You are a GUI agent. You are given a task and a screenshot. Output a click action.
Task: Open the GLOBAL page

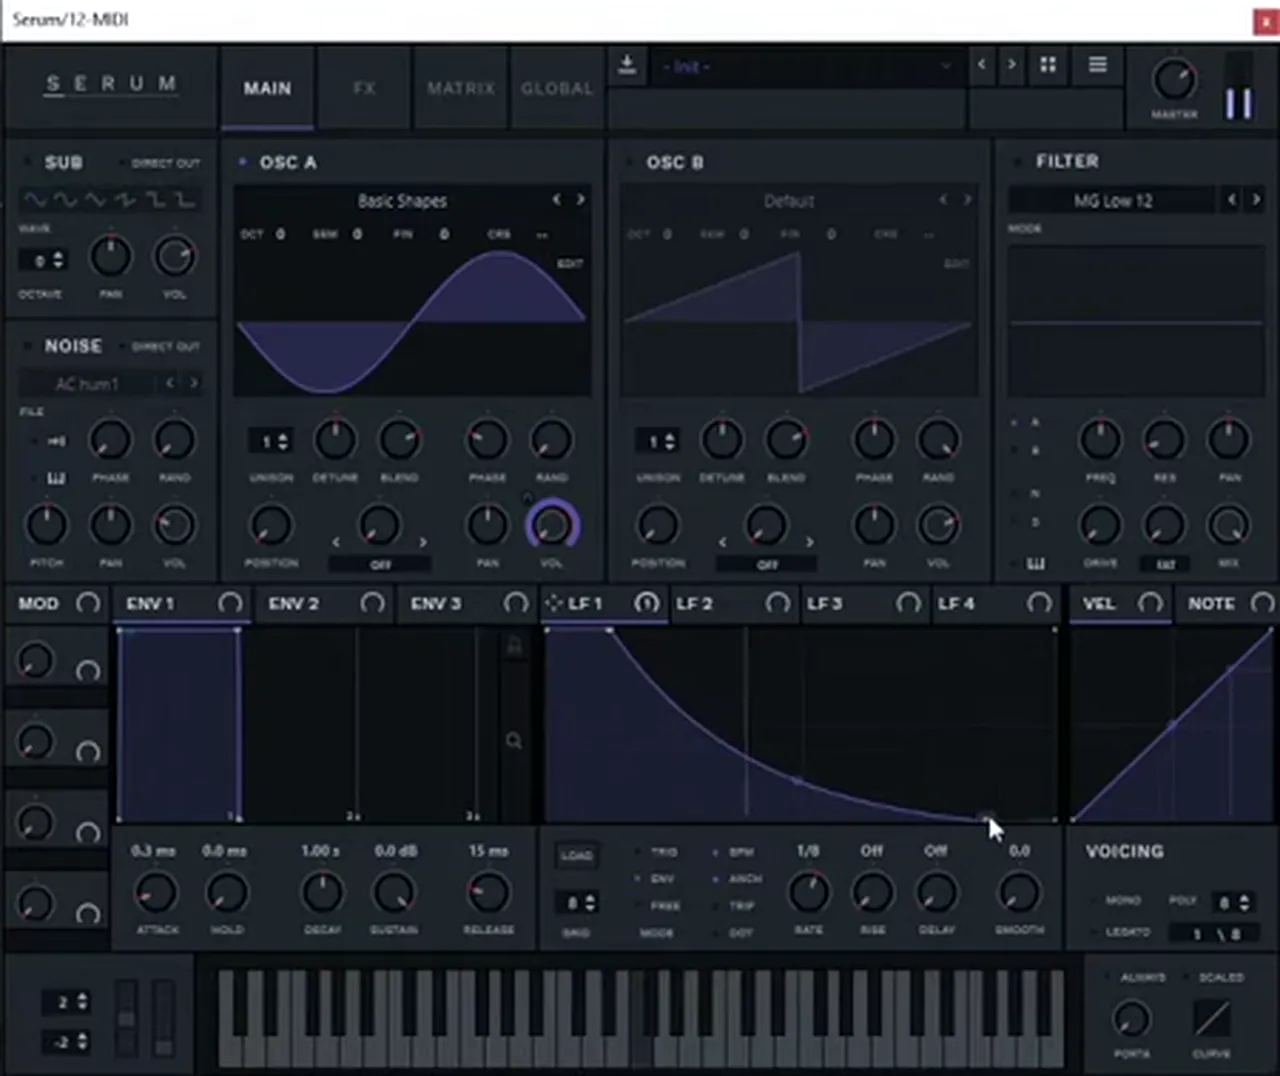[x=557, y=88]
